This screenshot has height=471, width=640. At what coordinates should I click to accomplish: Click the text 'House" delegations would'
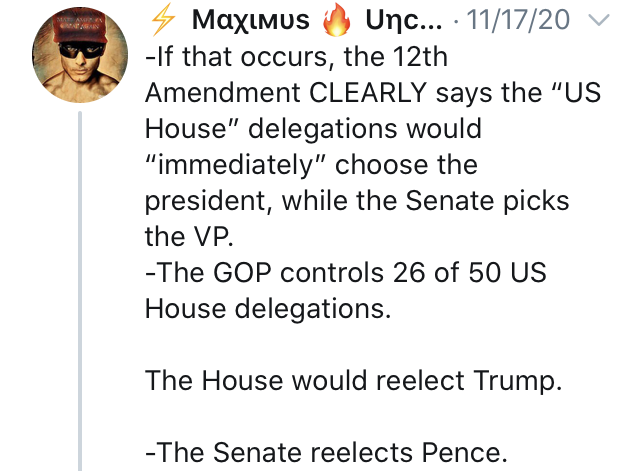click(x=313, y=129)
